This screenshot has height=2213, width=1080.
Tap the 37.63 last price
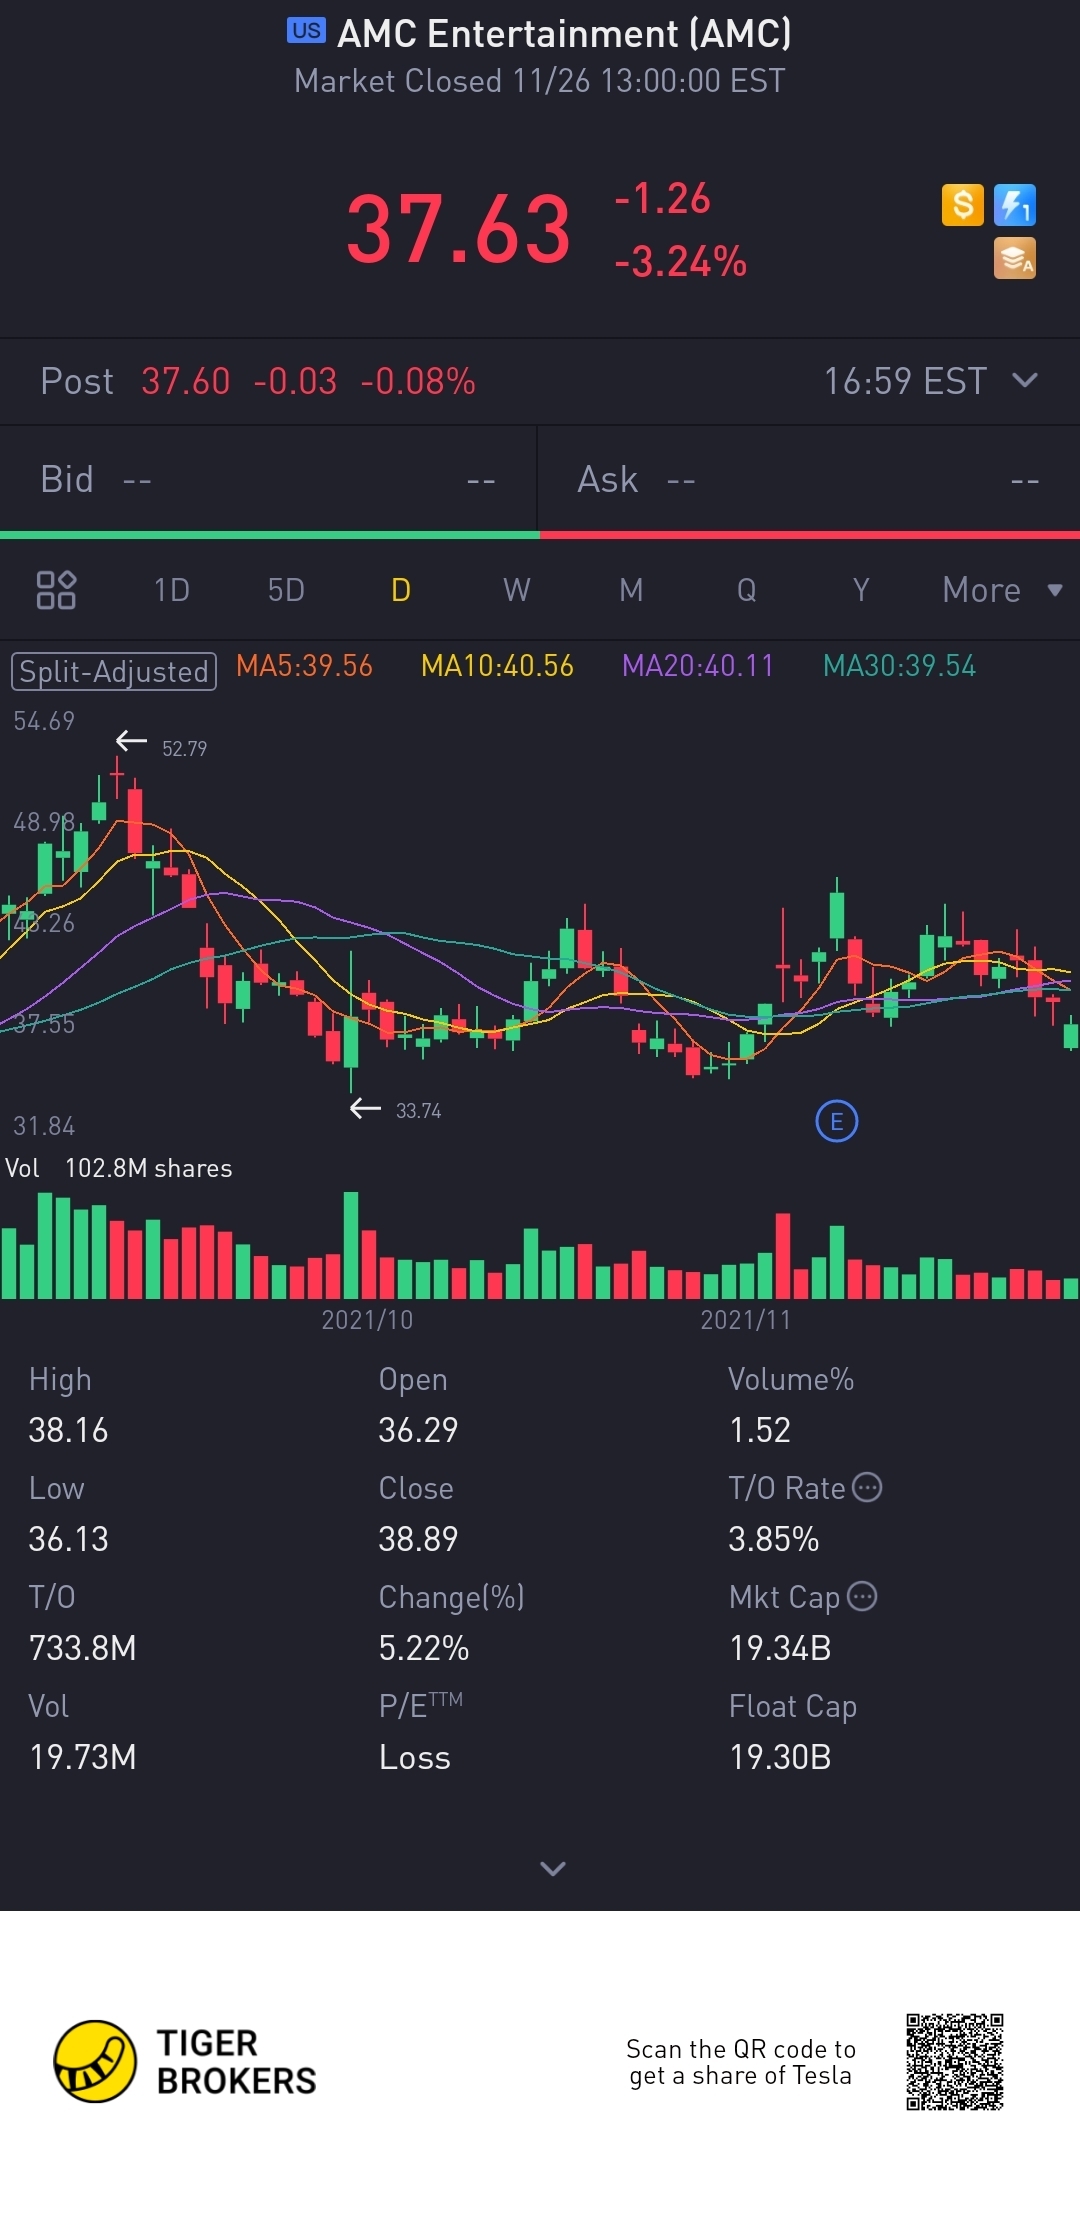[458, 229]
